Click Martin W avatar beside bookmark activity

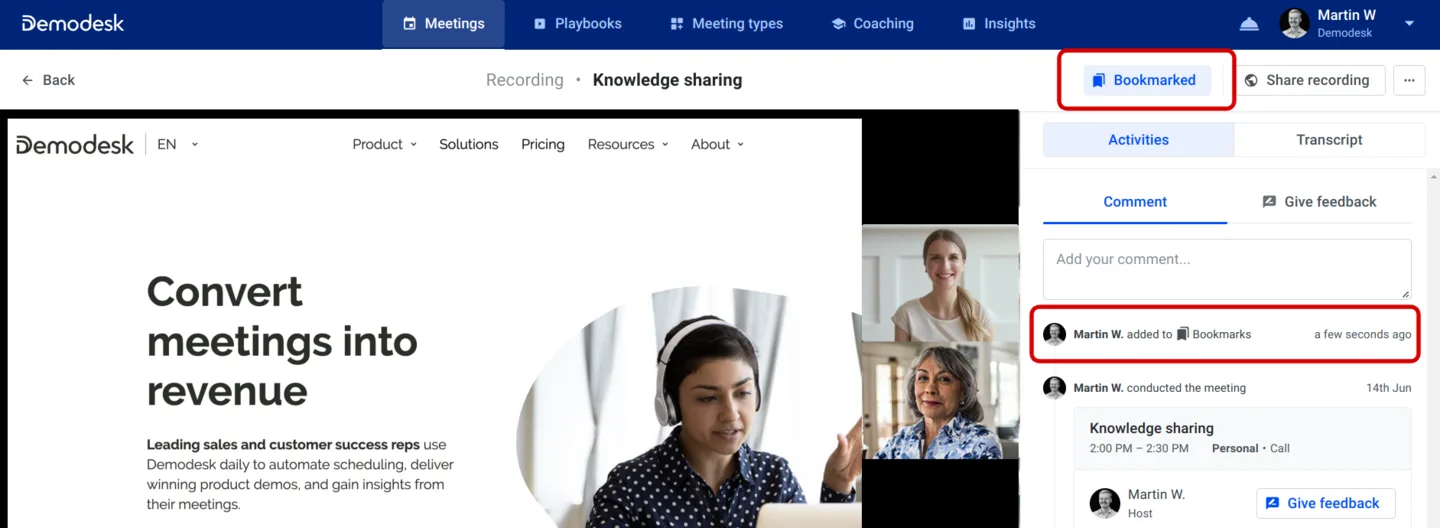point(1054,334)
